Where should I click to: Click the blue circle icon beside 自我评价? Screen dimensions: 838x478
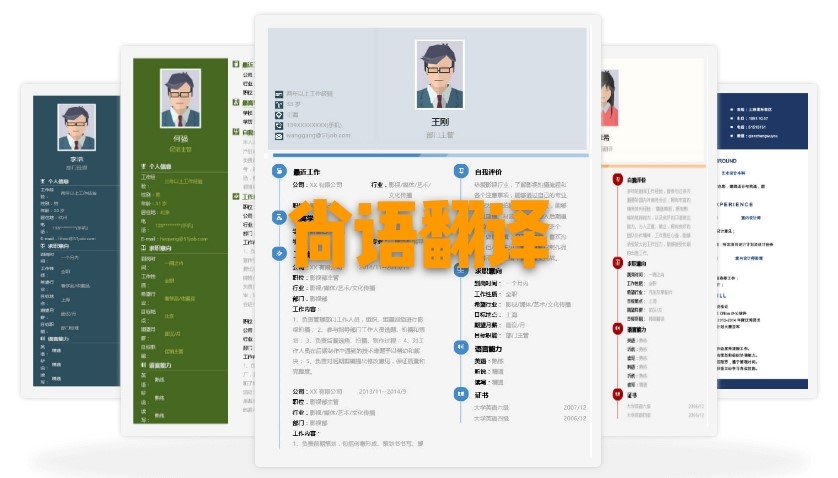click(461, 171)
